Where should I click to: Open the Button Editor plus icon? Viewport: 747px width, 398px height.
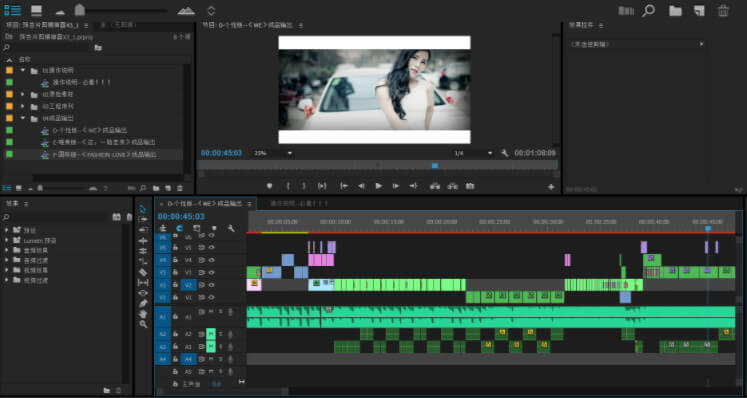coord(551,187)
